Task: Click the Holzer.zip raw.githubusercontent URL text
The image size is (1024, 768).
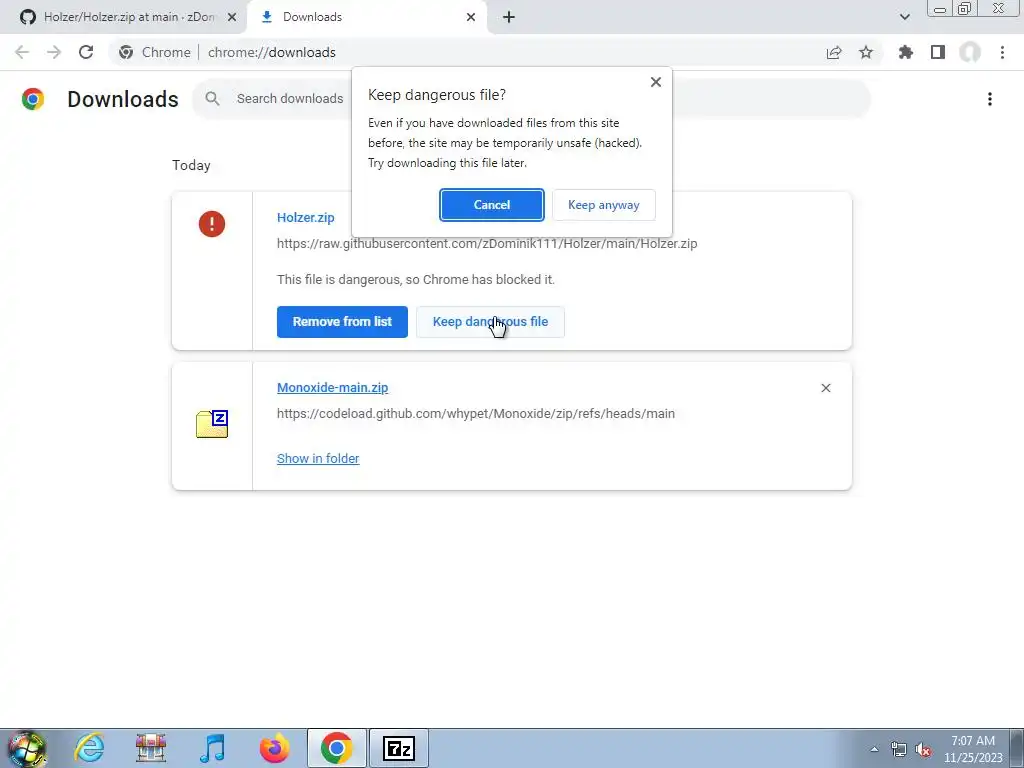Action: [x=487, y=244]
